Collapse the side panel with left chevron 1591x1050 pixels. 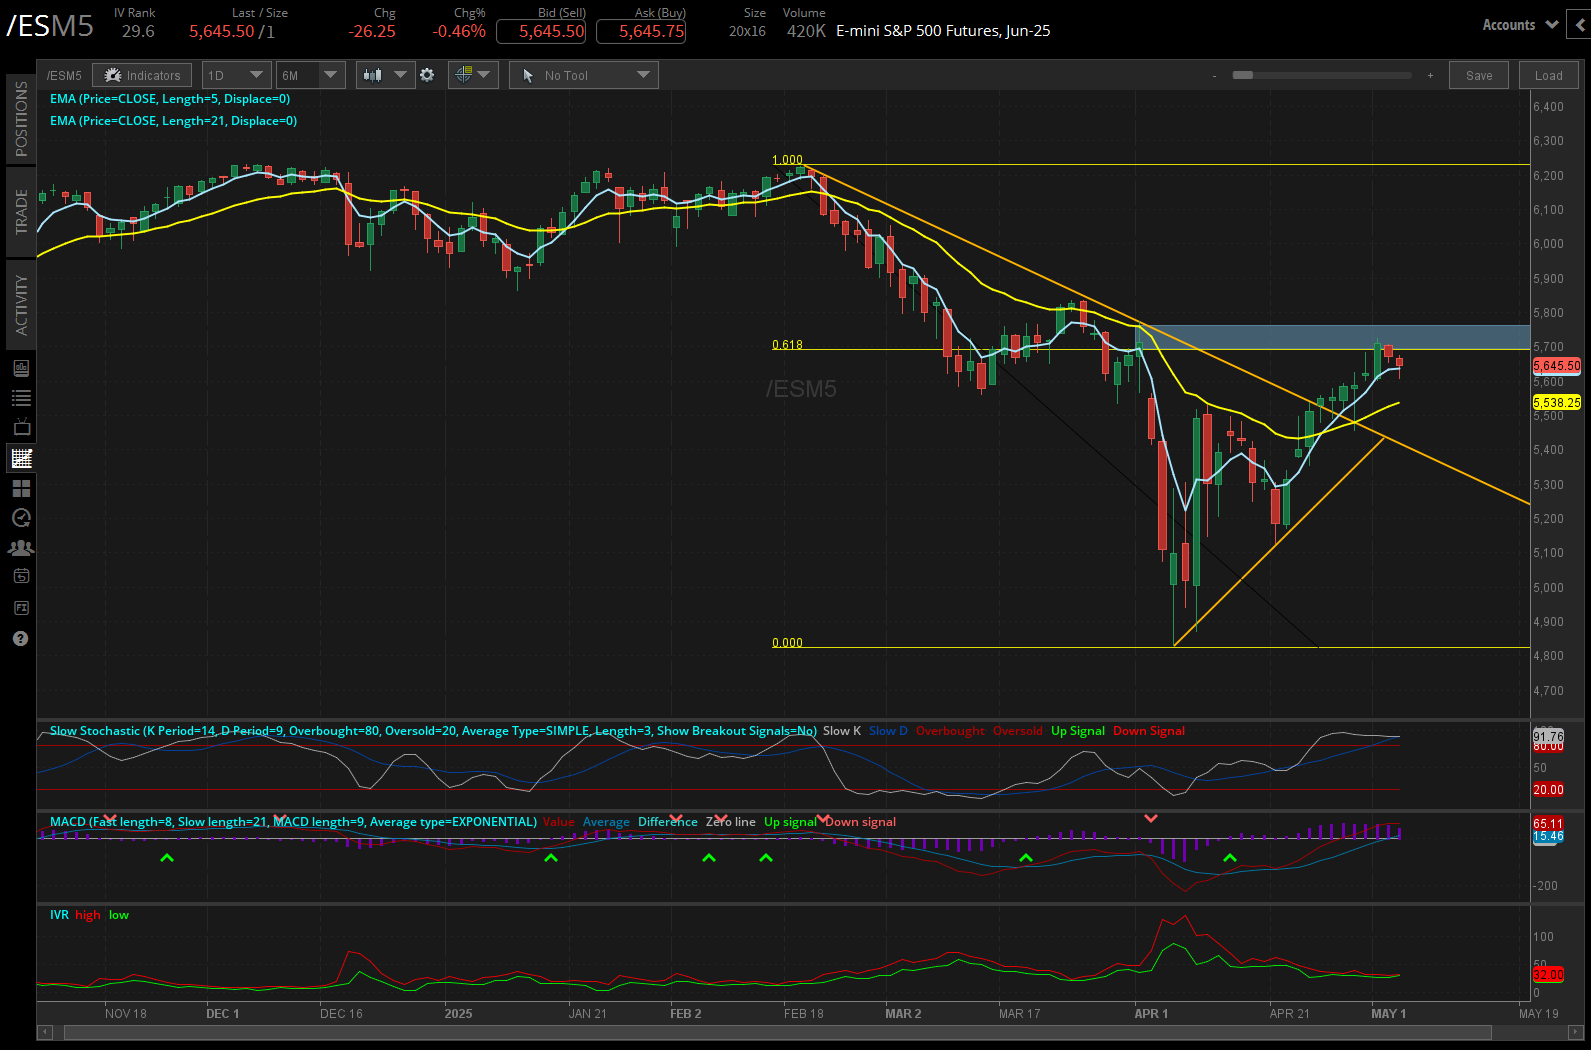[1581, 25]
